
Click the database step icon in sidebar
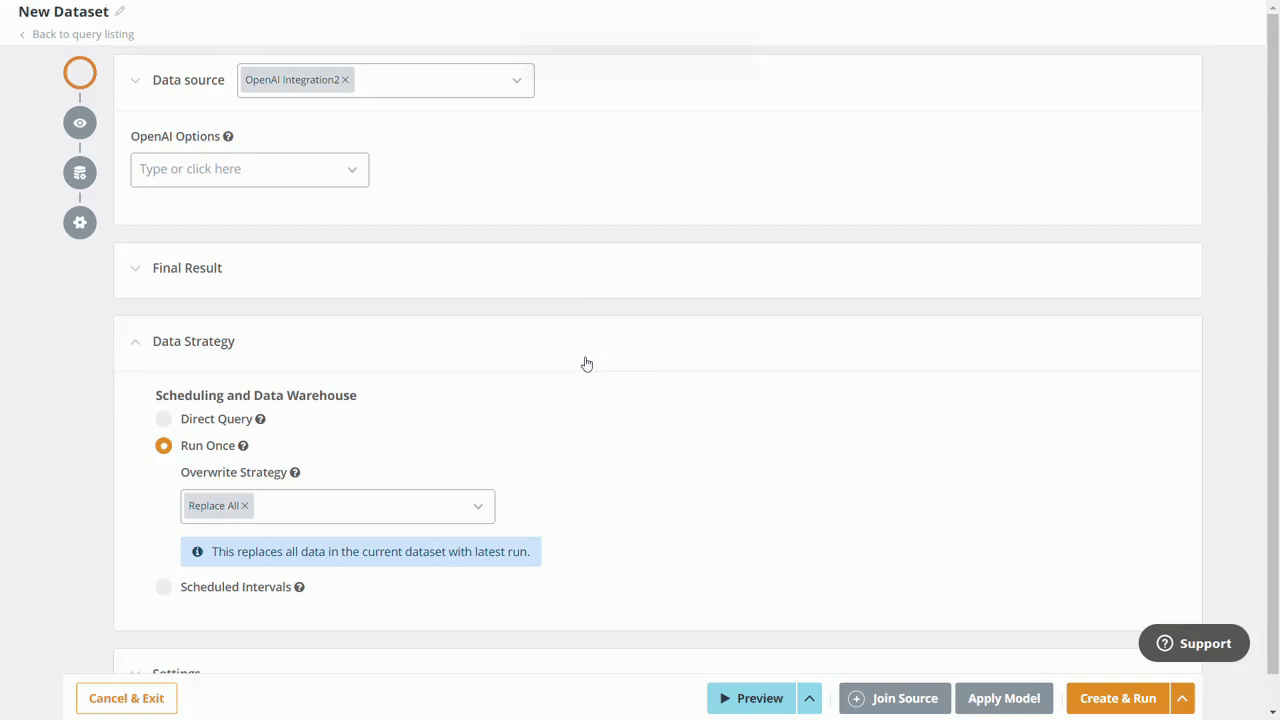tap(80, 173)
